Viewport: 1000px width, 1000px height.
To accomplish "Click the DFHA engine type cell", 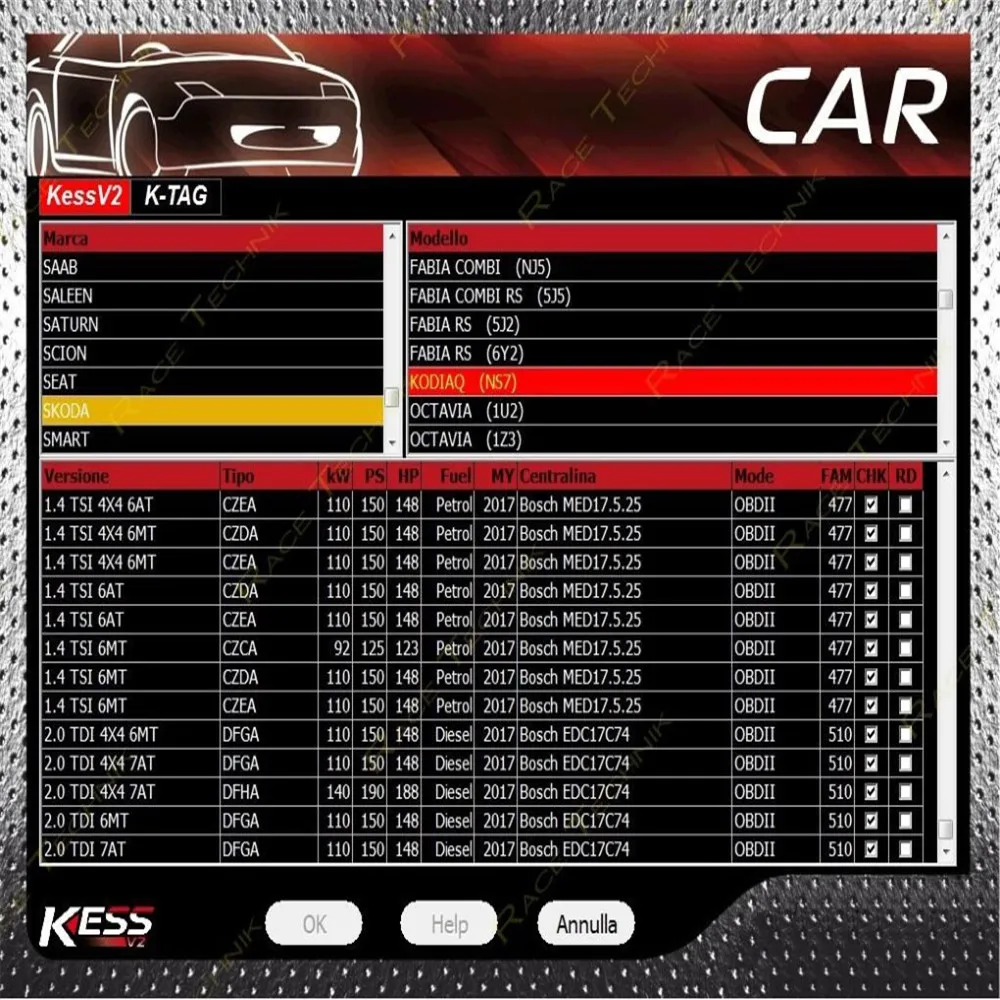I will 269,792.
